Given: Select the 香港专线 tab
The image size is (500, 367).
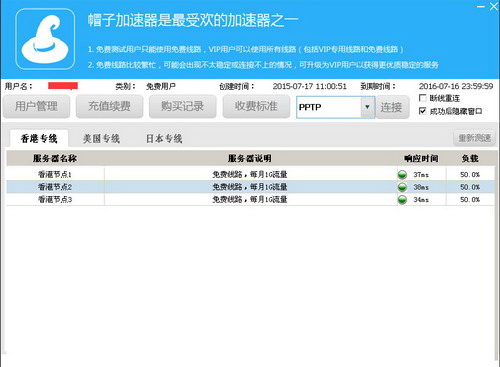Looking at the screenshot, I should pyautogui.click(x=39, y=138).
